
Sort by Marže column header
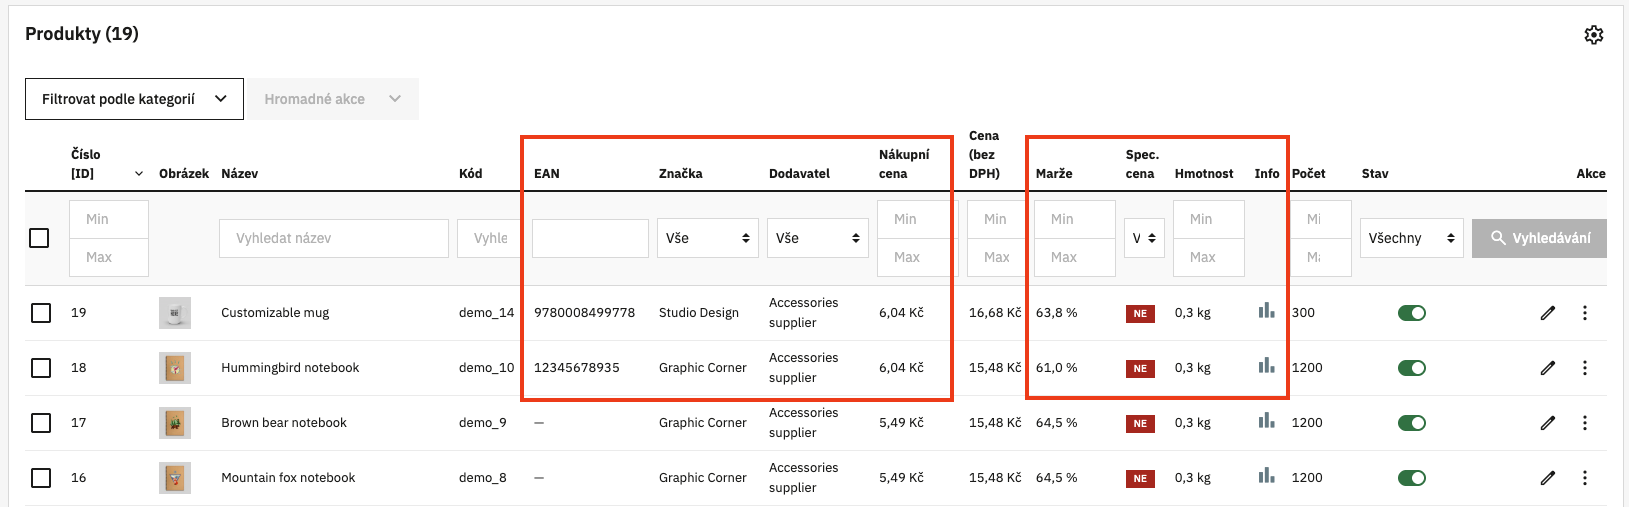click(x=1054, y=174)
